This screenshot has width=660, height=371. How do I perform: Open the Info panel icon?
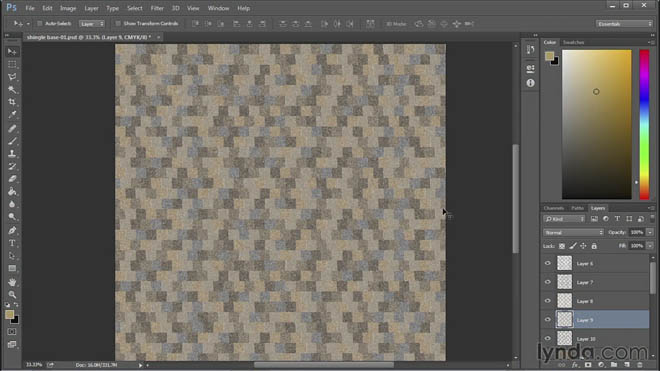coord(530,83)
